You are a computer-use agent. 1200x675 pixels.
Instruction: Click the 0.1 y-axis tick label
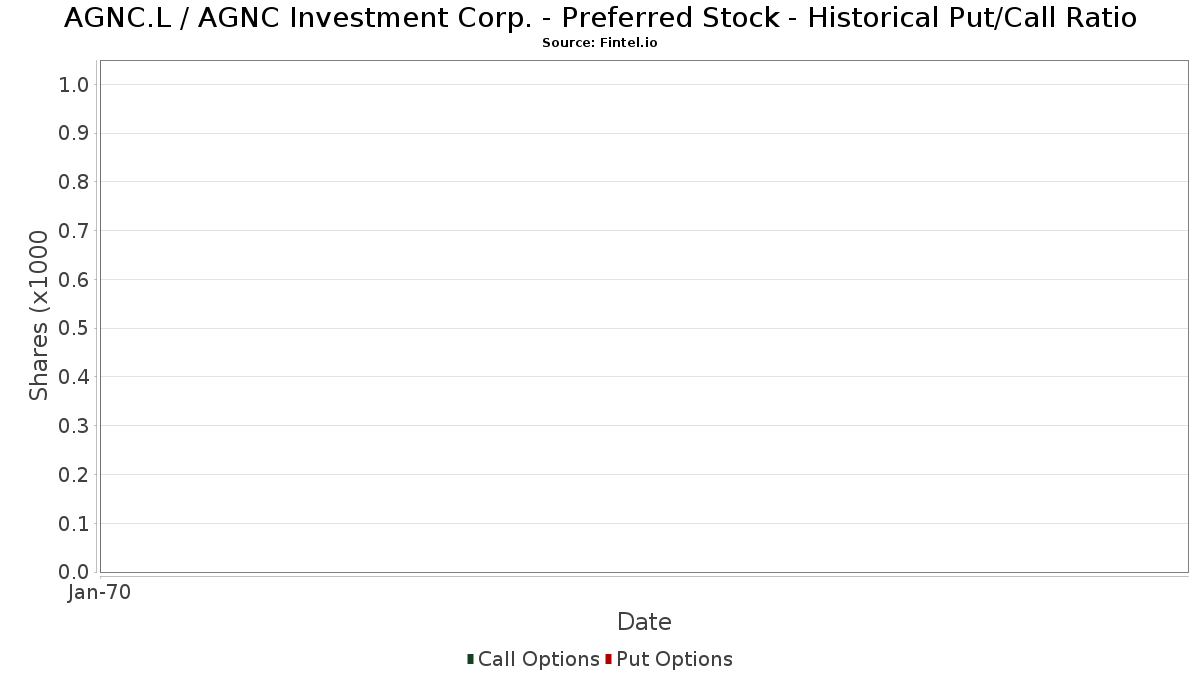74,524
